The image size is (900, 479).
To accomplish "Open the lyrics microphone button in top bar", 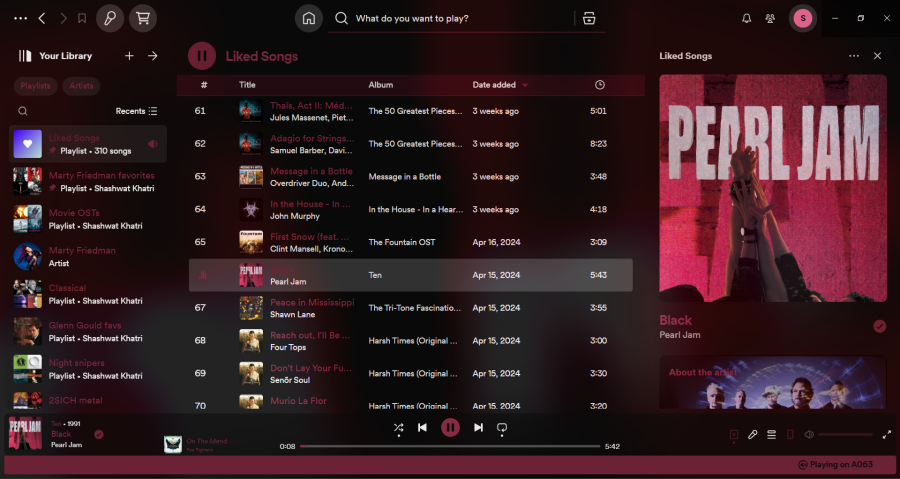I will point(110,18).
